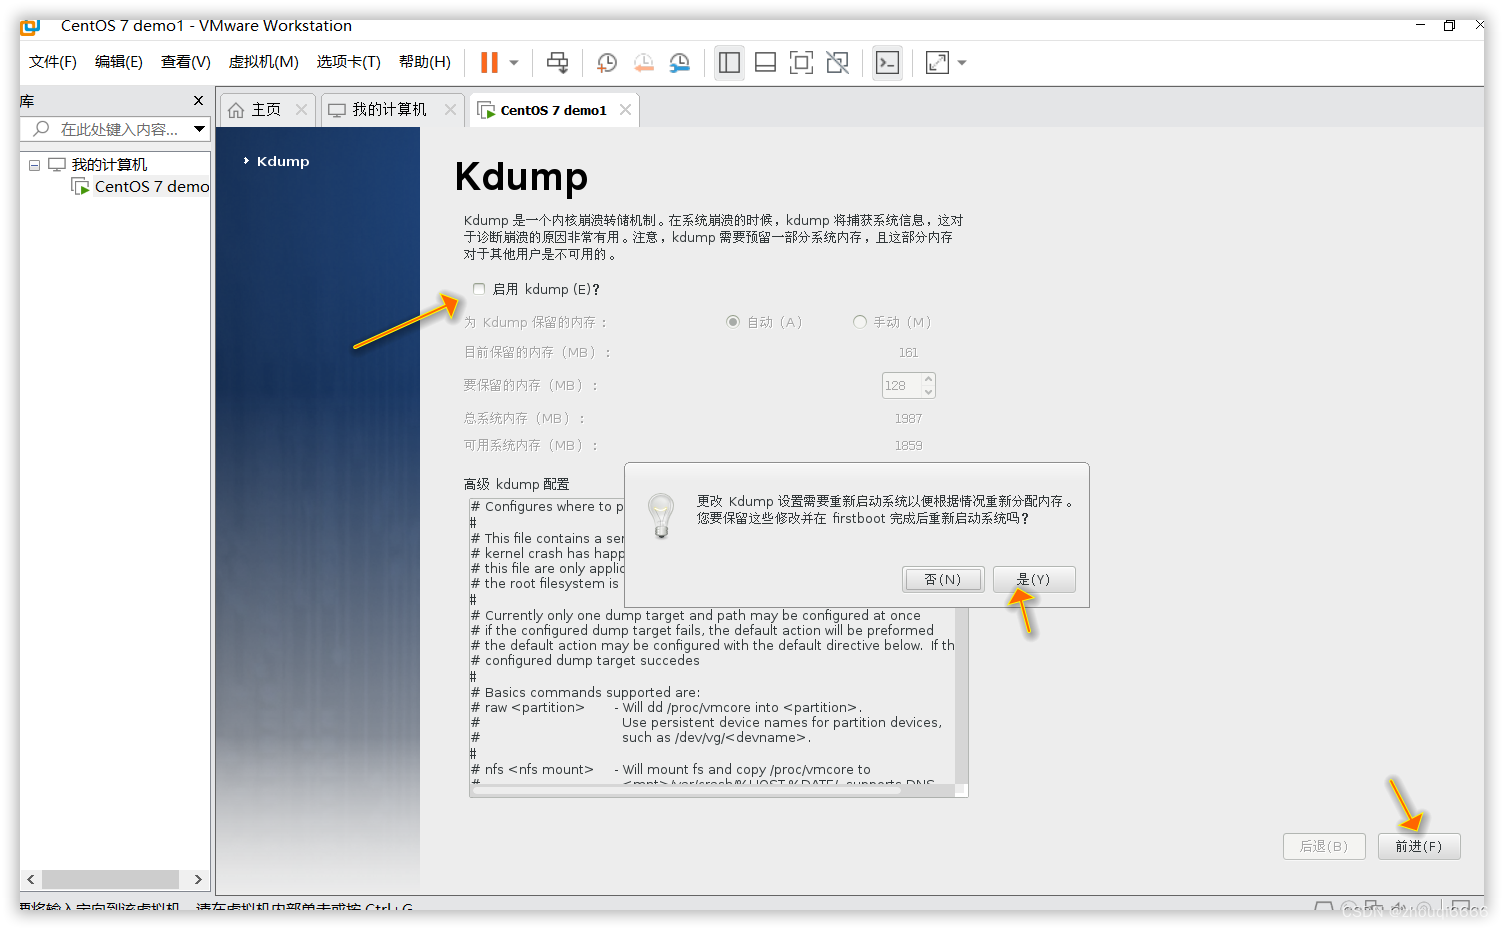Select the 自动 (A) radio button

click(x=733, y=322)
